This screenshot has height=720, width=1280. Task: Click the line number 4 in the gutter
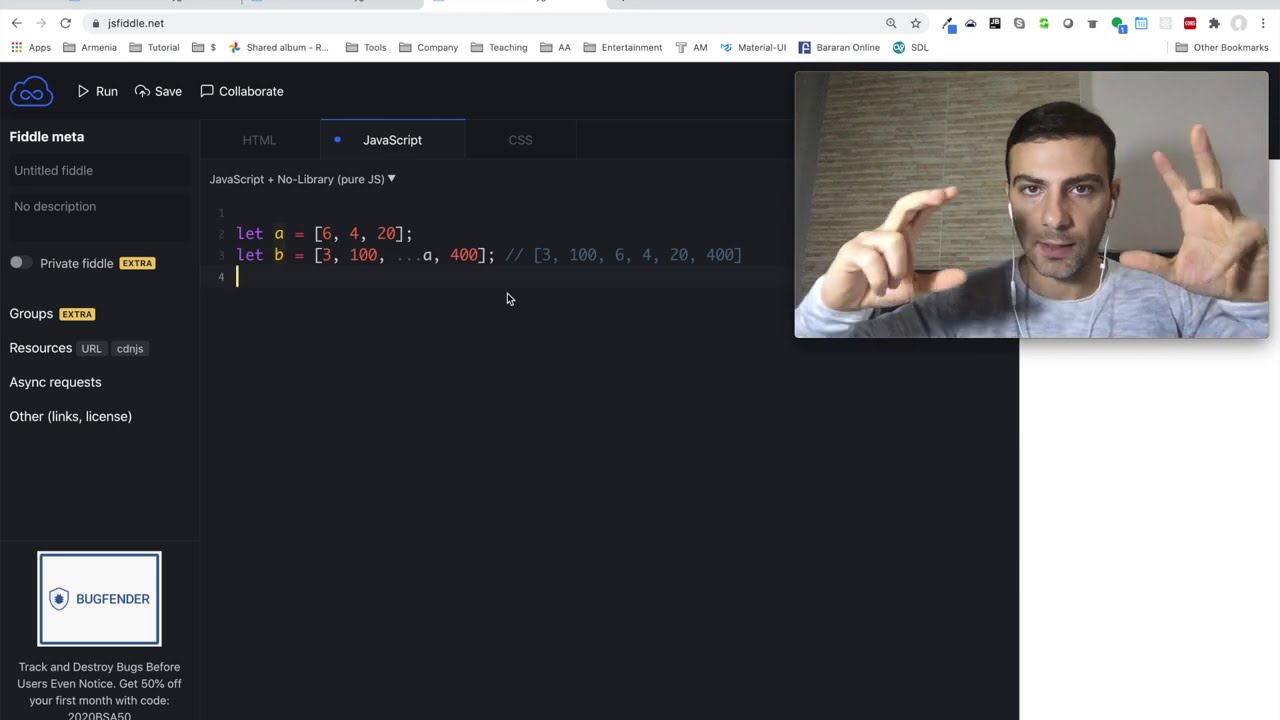[x=221, y=277]
